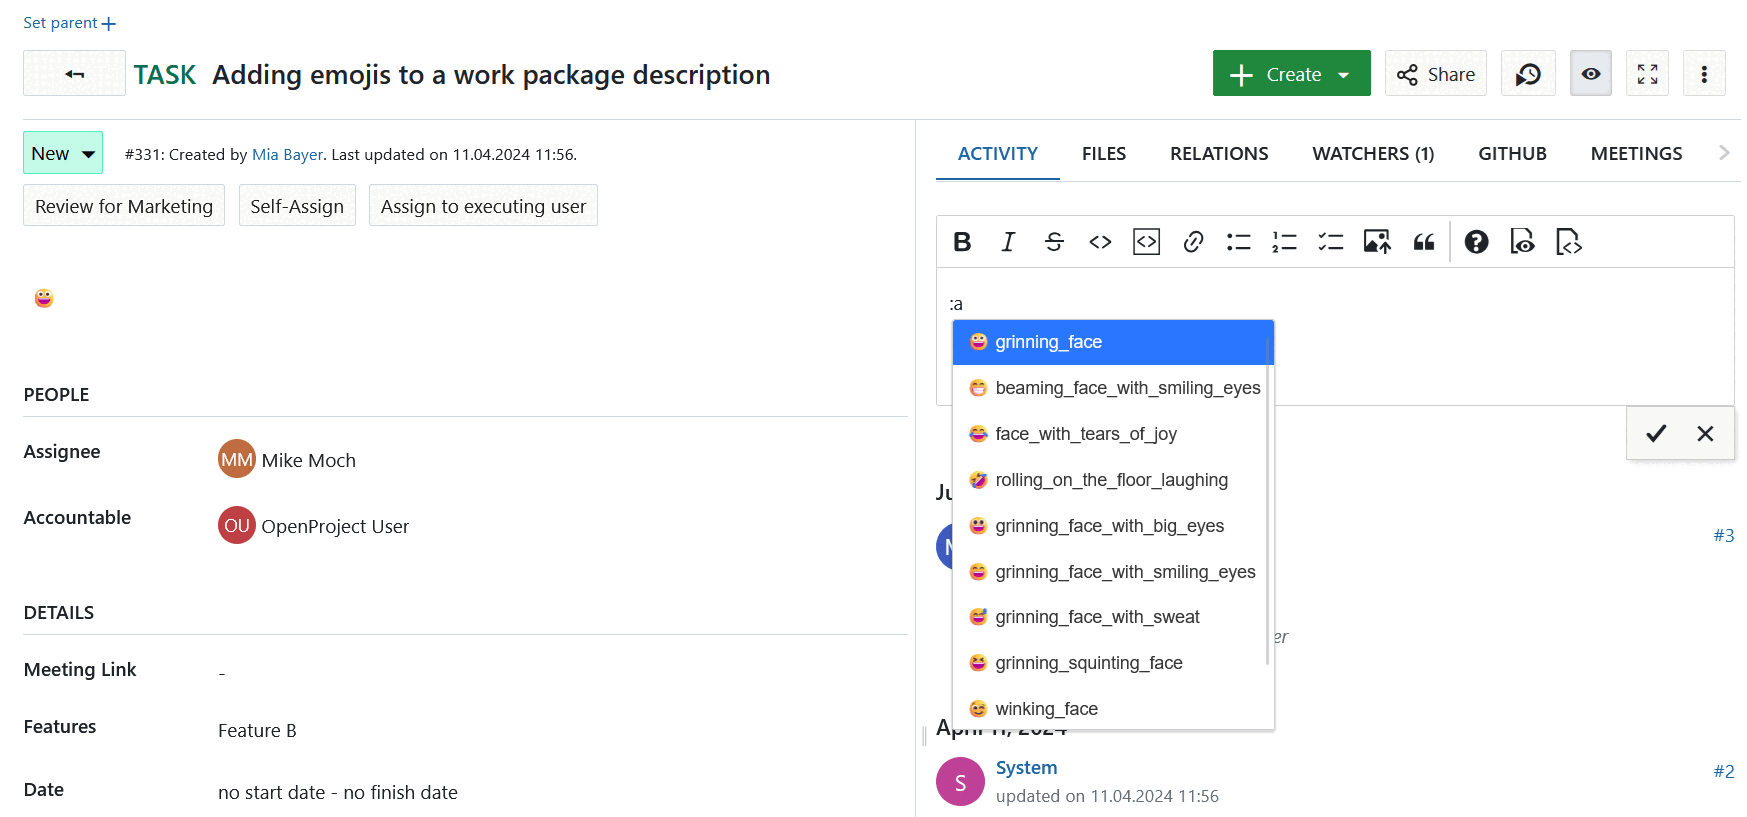Open the more actions three-dot menu
The width and height of the screenshot is (1747, 817).
click(x=1704, y=74)
